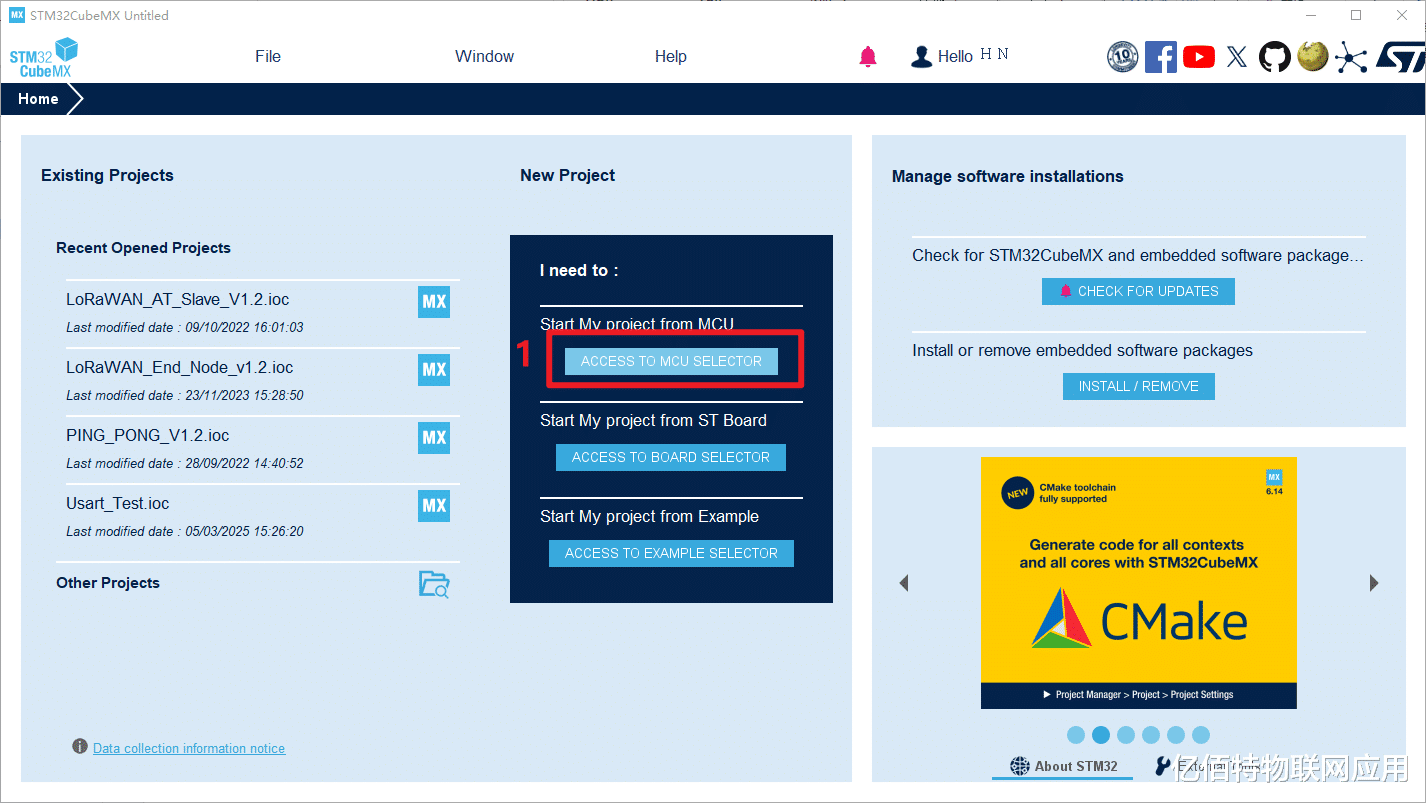The image size is (1426, 803).
Task: Click the X (Twitter) icon
Action: (x=1237, y=57)
